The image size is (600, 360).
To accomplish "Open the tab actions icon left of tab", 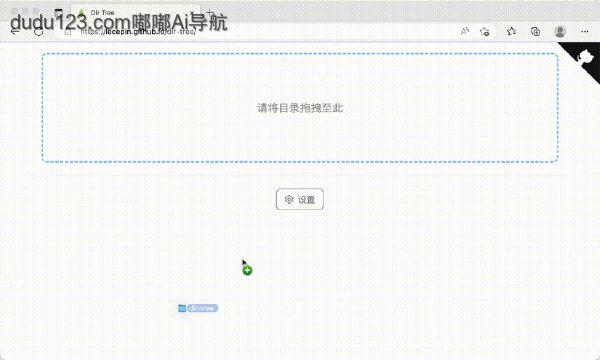I will click(x=58, y=13).
